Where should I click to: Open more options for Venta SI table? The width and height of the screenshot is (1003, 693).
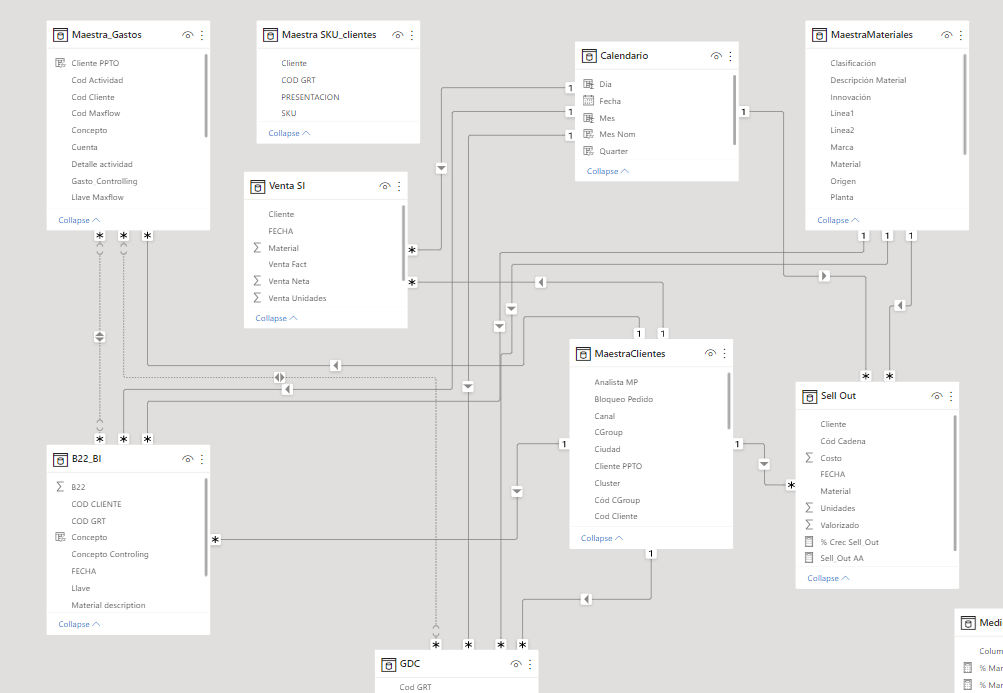pos(399,186)
